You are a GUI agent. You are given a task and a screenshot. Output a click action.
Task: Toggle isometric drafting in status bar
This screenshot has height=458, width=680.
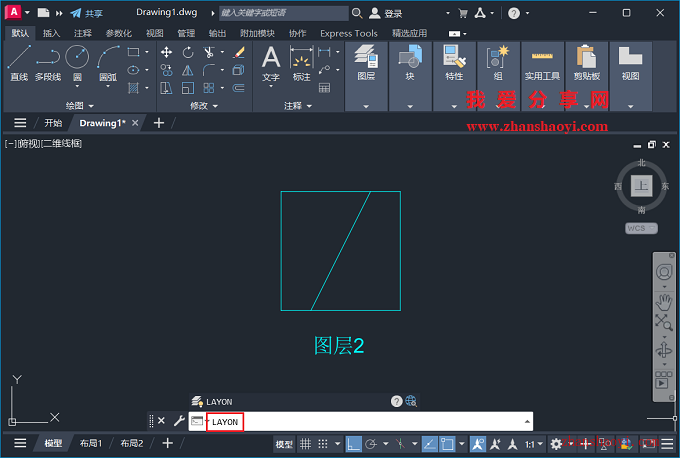[x=400, y=444]
